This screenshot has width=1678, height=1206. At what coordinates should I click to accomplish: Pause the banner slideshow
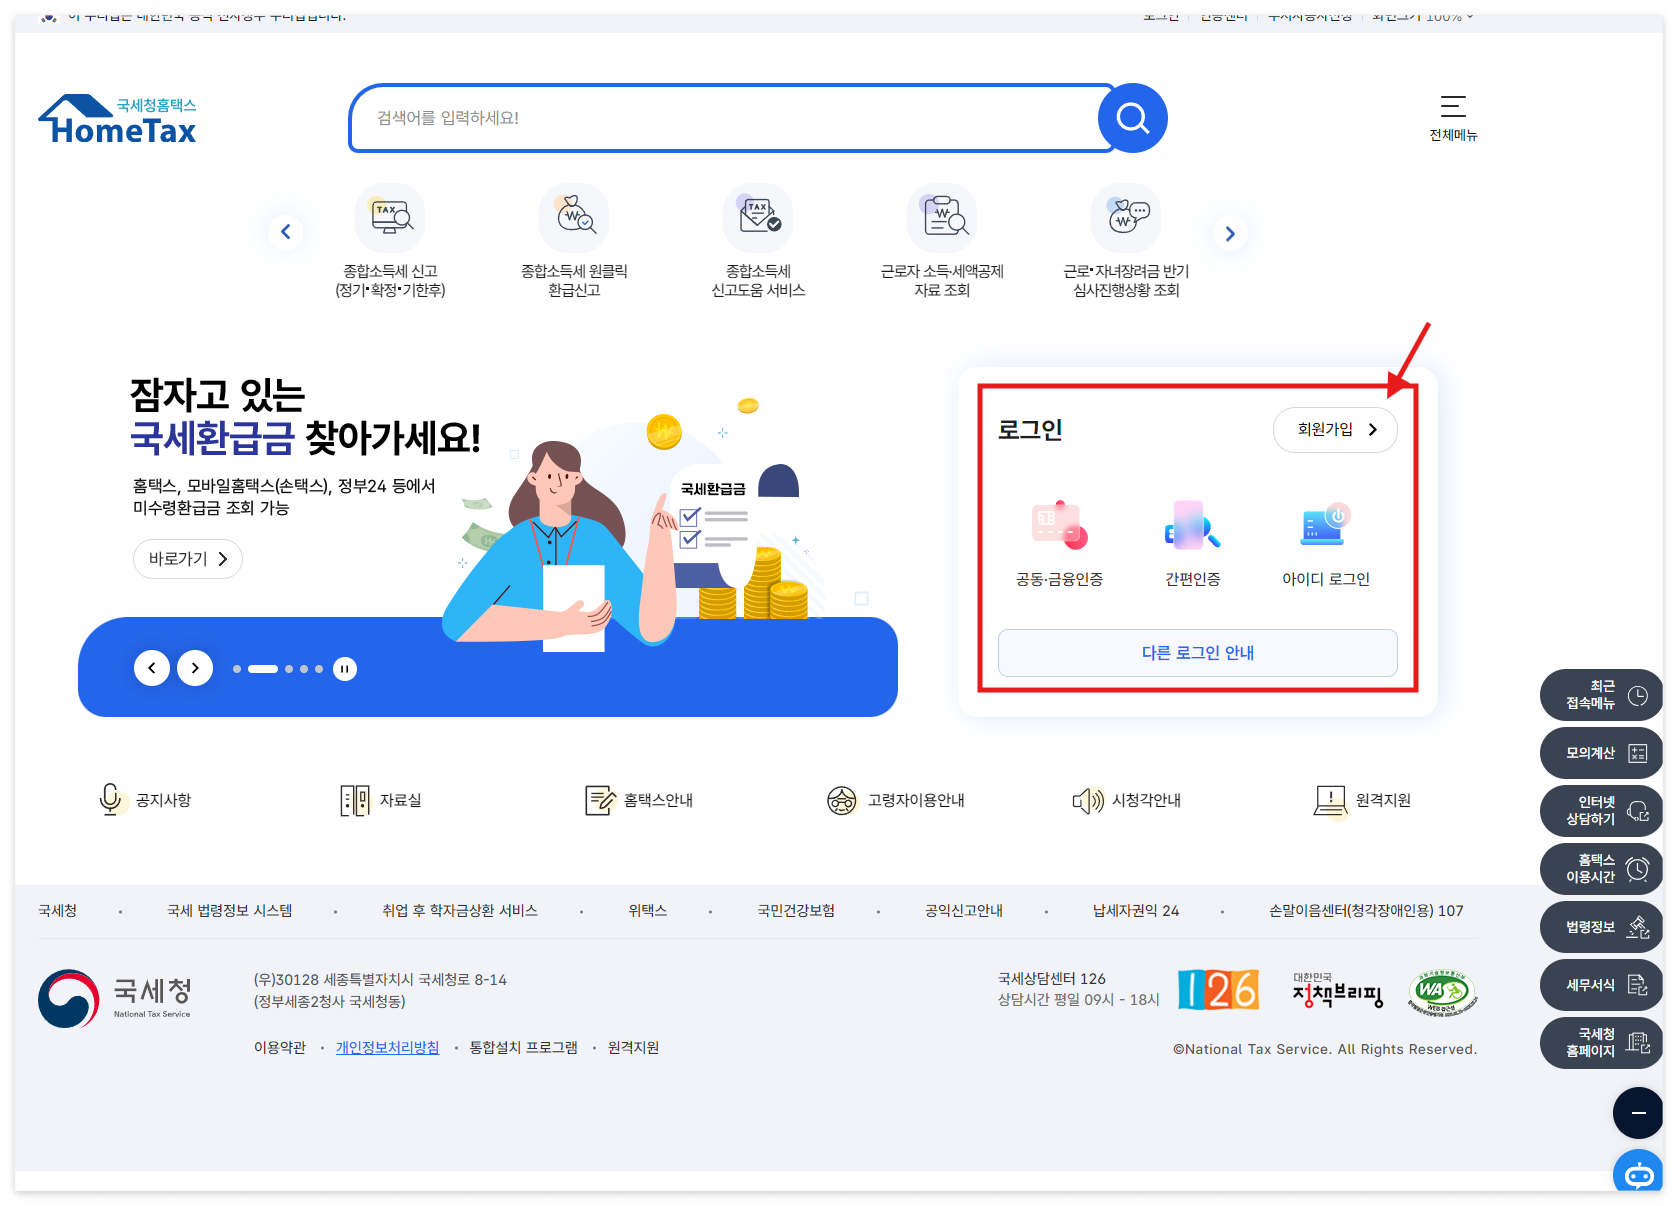point(345,669)
